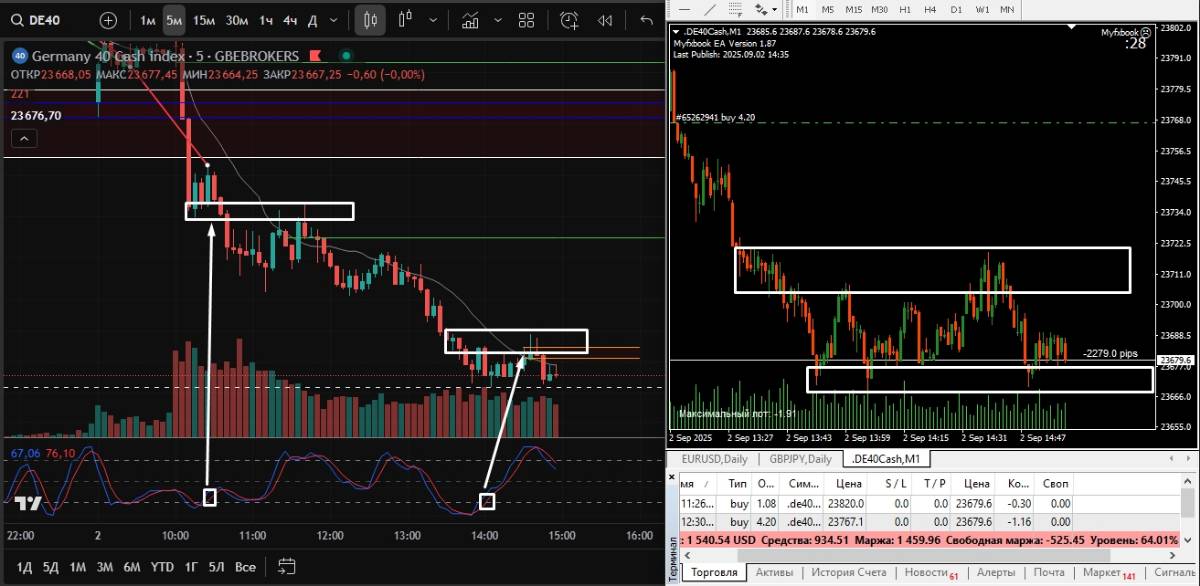Undo the last action with the arrow icon
The height and width of the screenshot is (586, 1200).
646,20
